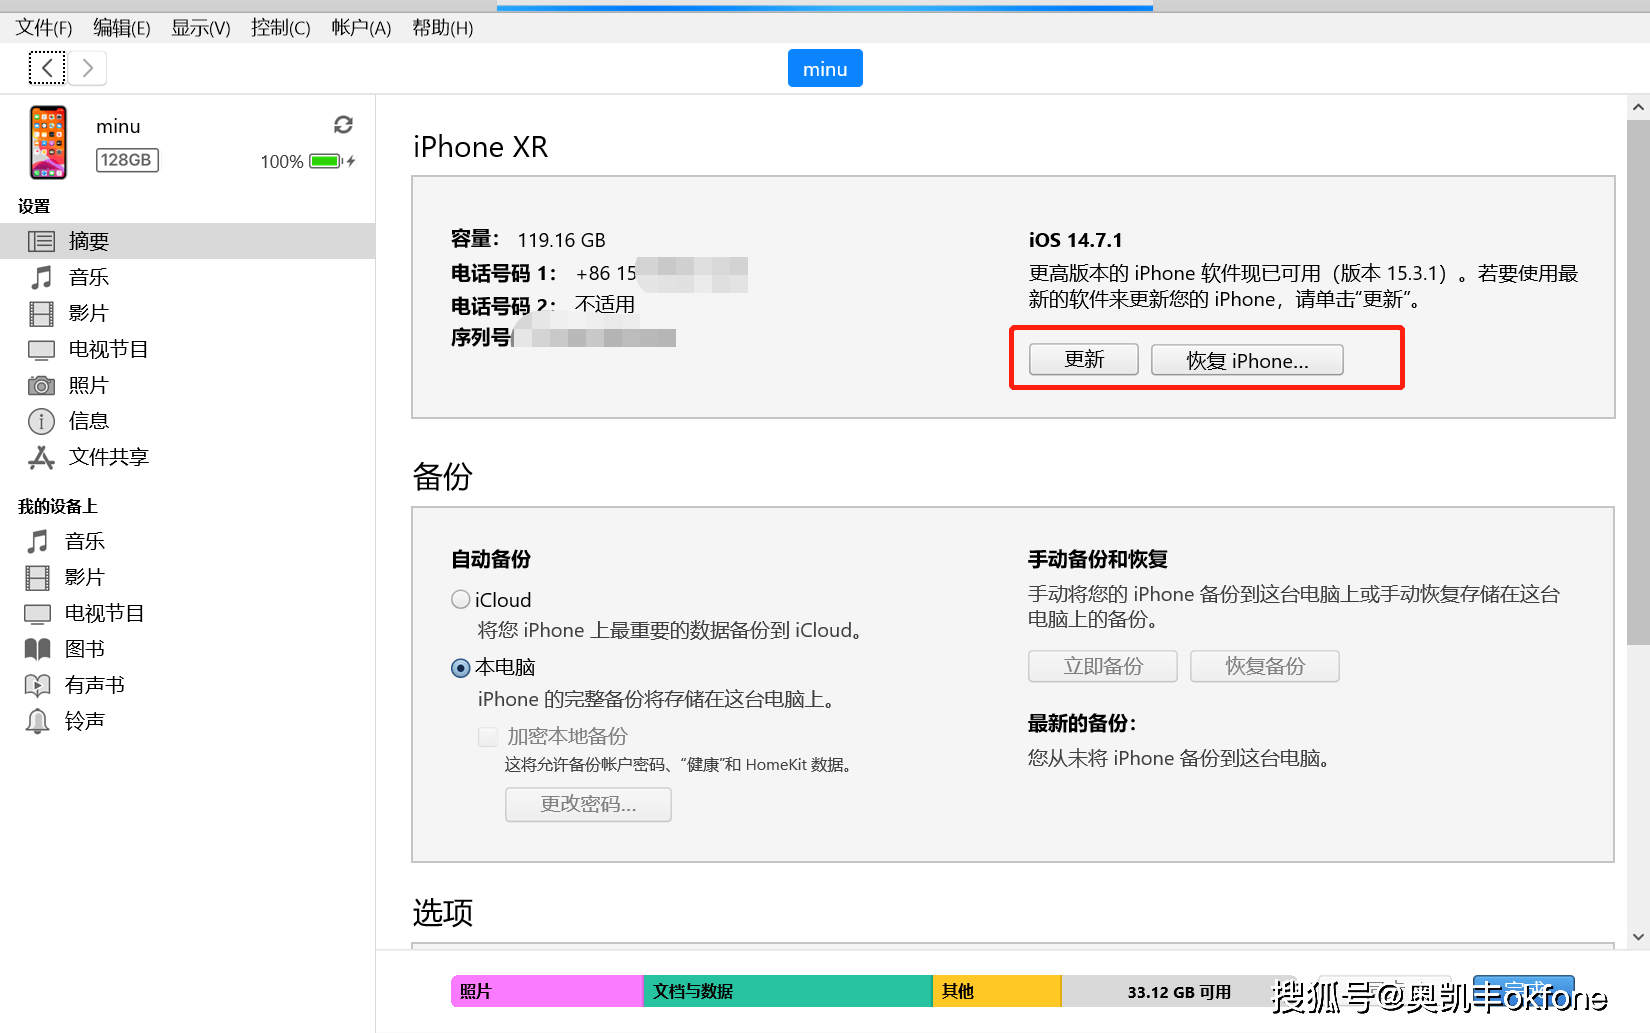Open the 影片 section in sidebar
This screenshot has height=1033, width=1650.
tap(88, 313)
